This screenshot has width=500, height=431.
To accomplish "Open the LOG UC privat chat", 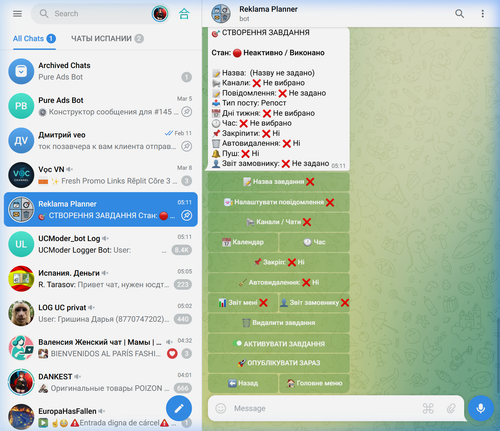I will click(x=101, y=313).
